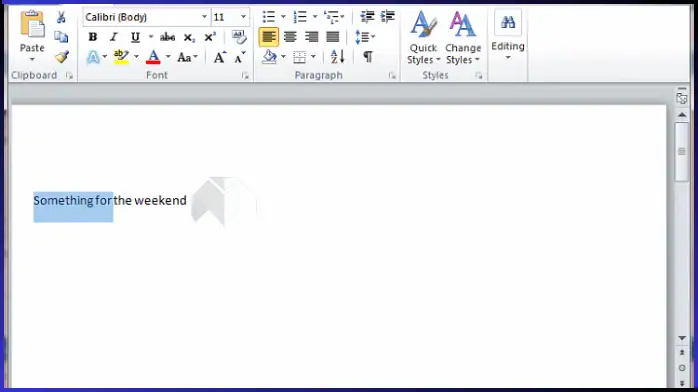Click Next Page double arrow
This screenshot has width=698, height=392.
point(682,383)
